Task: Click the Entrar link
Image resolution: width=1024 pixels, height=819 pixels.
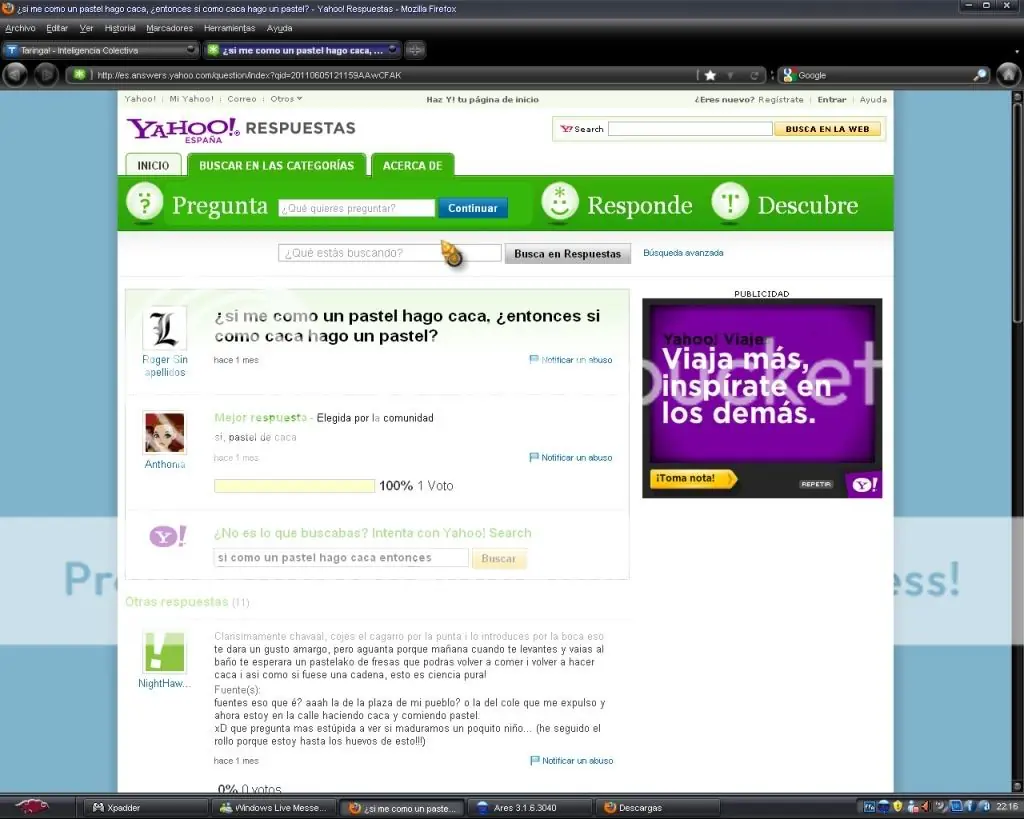Action: pyautogui.click(x=831, y=99)
